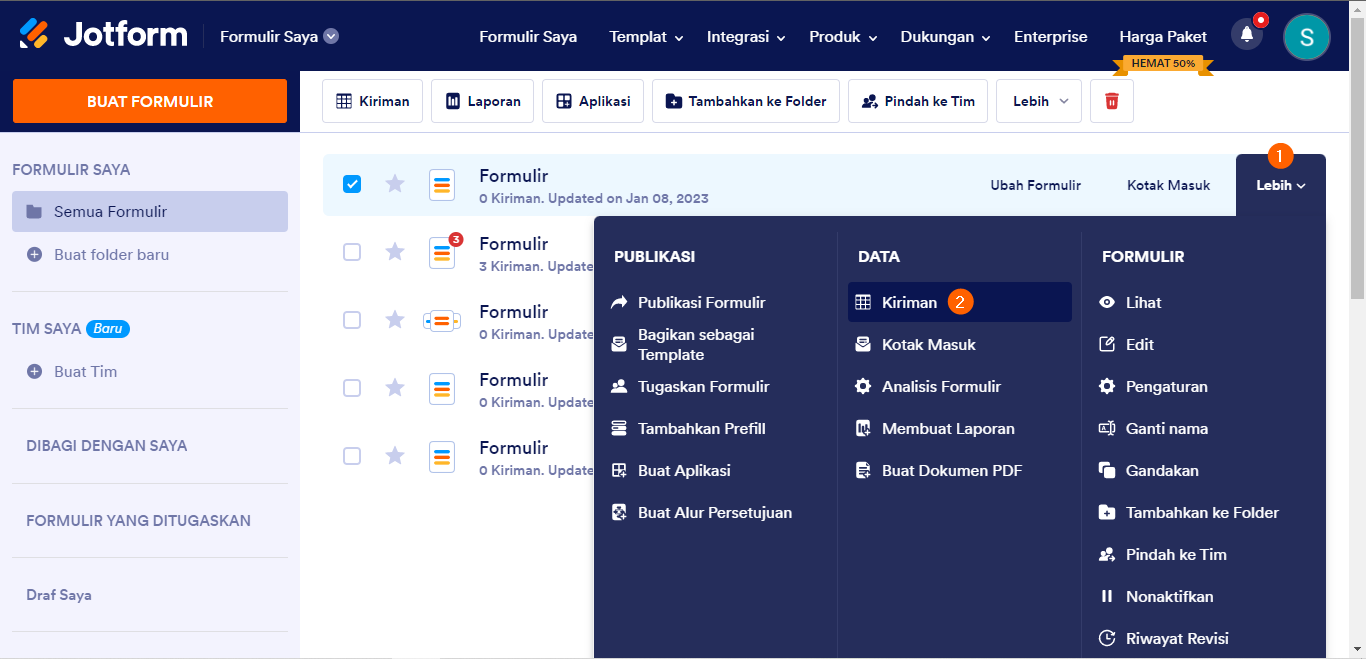Click the Ubah Formulir link

point(1035,185)
